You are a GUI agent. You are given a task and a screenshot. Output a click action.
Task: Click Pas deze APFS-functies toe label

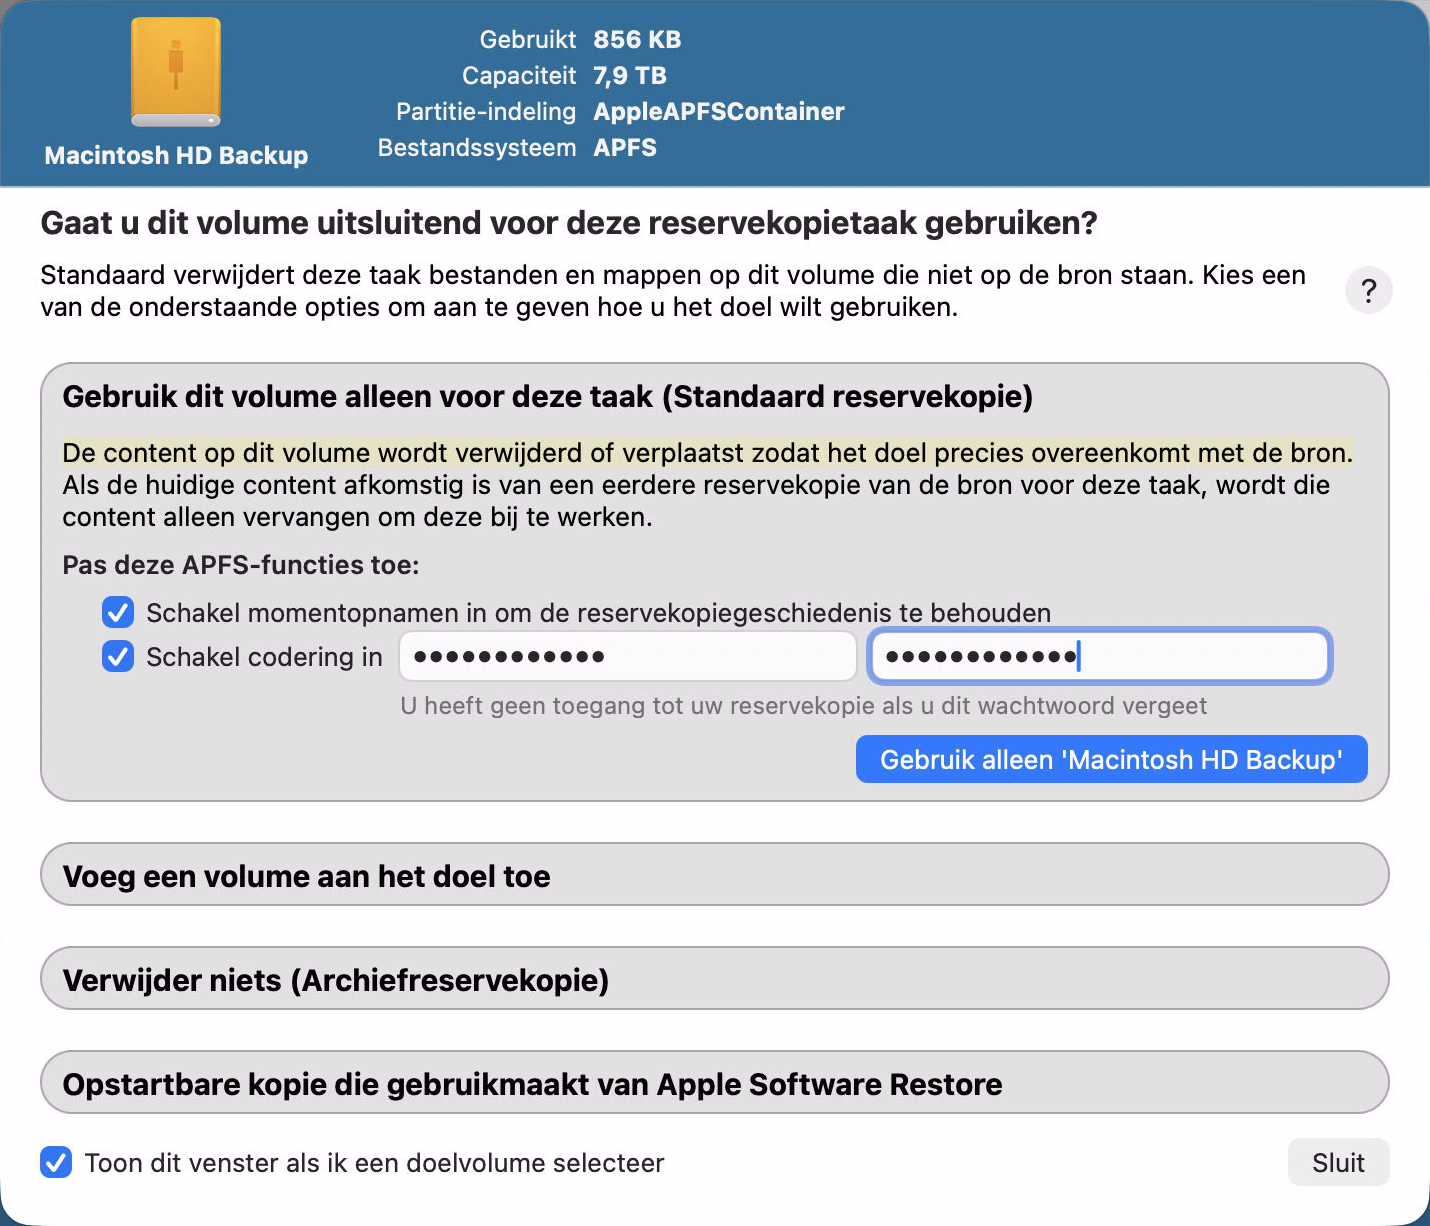(241, 565)
